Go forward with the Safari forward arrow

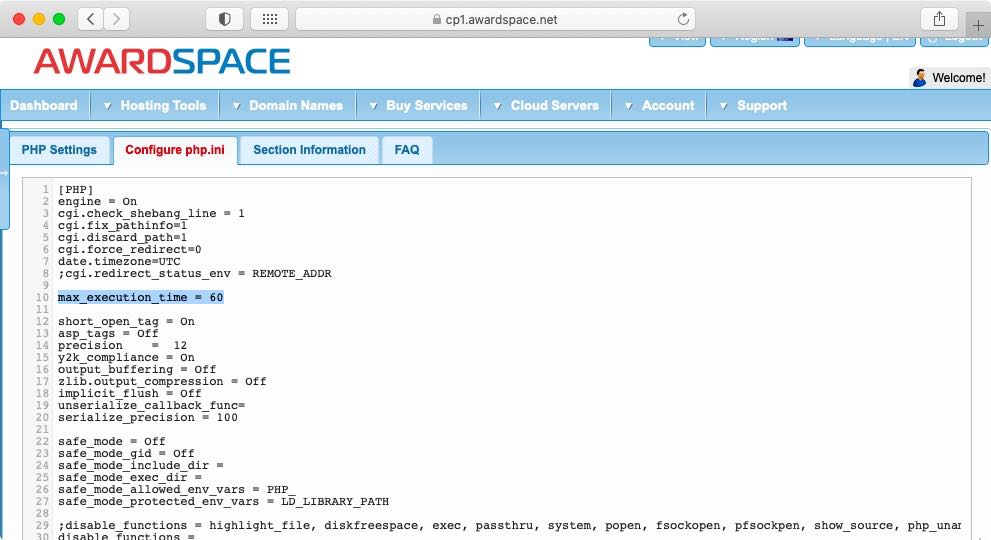pyautogui.click(x=116, y=19)
